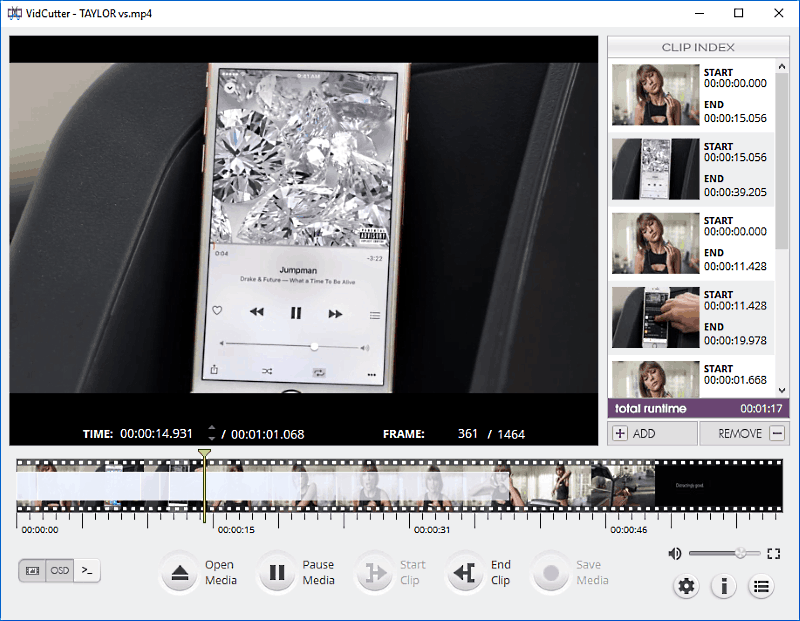Viewport: 800px width, 621px height.
Task: Open settings with the gear icon
Action: 686,586
